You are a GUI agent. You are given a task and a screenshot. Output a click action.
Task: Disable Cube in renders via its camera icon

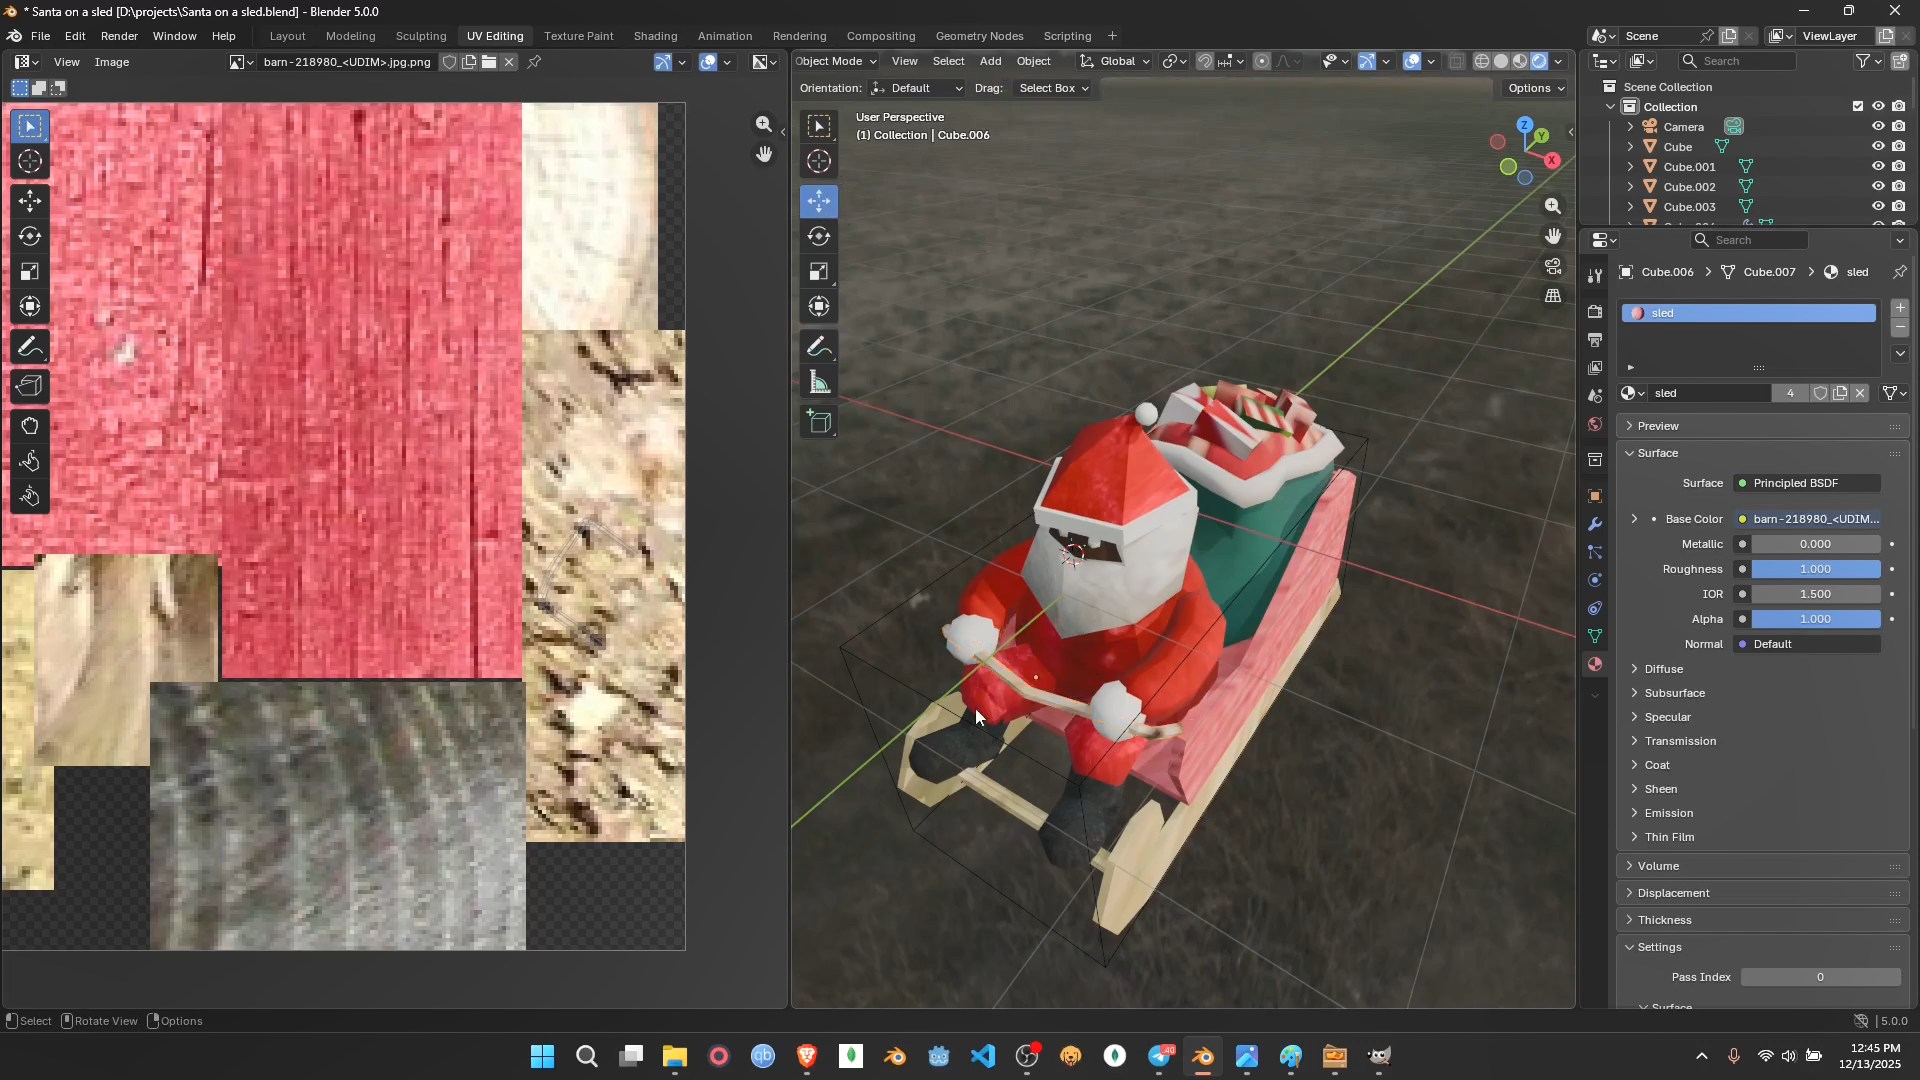pos(1899,147)
